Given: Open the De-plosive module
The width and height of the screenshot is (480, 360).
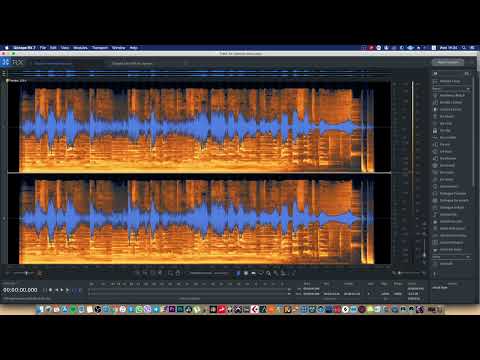Looking at the screenshot, I should tap(452, 158).
